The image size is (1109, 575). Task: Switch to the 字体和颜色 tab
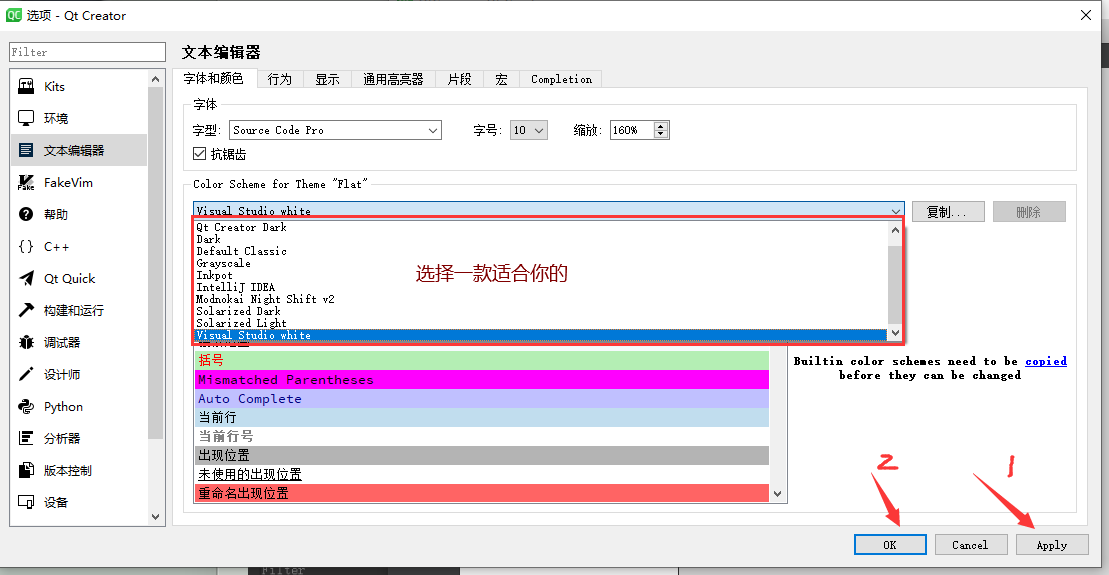(x=214, y=79)
